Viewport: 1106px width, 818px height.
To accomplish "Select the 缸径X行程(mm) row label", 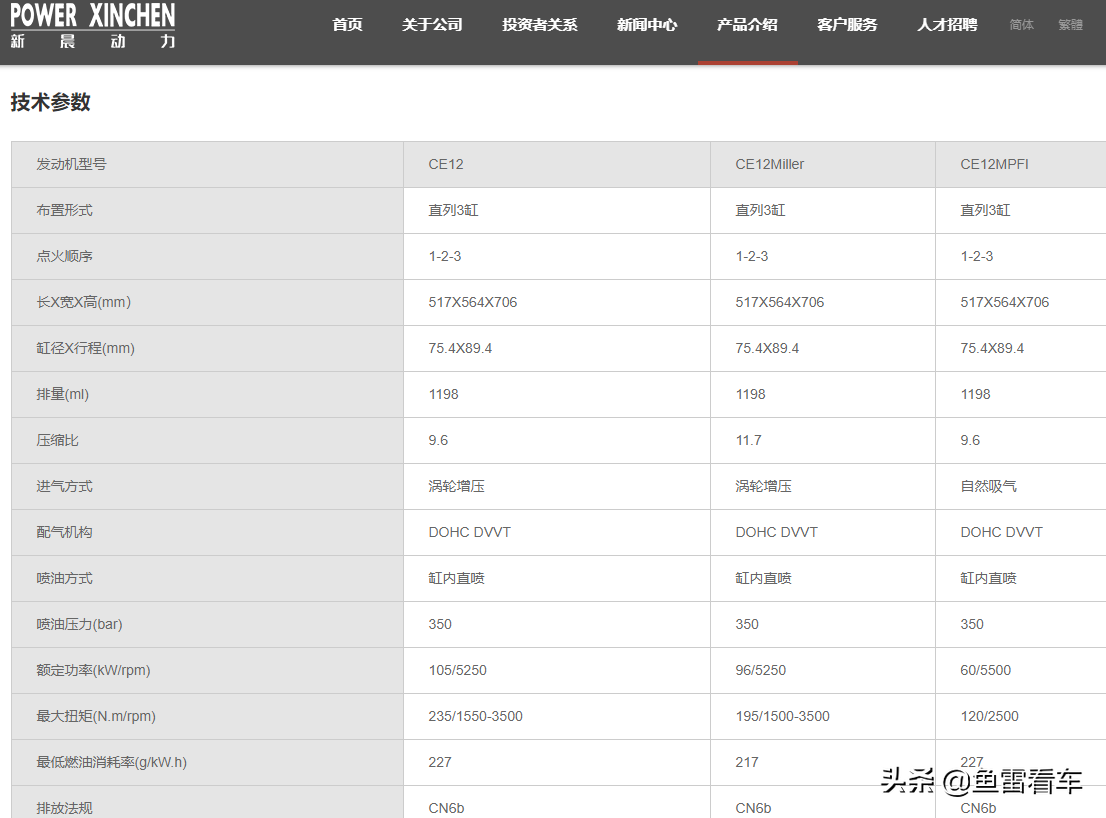I will [85, 348].
